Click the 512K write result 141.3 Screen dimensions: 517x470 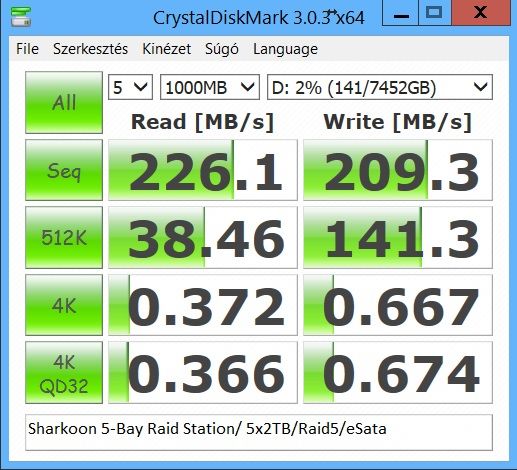point(398,237)
